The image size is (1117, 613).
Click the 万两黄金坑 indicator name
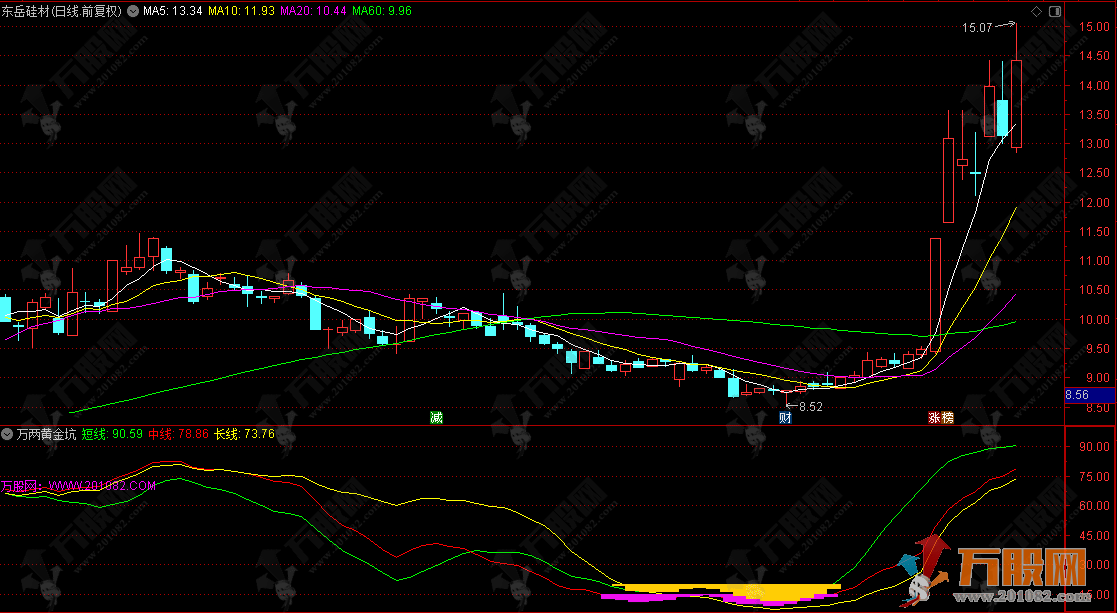click(46, 434)
